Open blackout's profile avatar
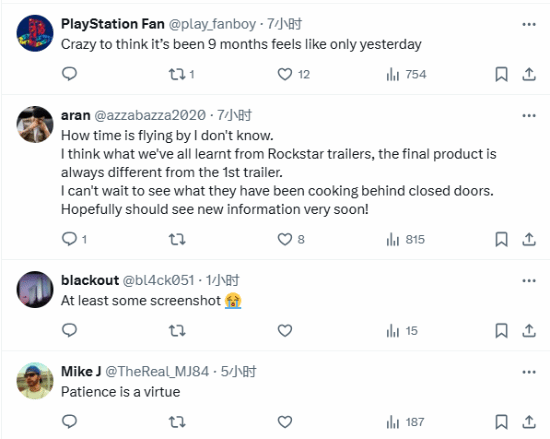 35,289
